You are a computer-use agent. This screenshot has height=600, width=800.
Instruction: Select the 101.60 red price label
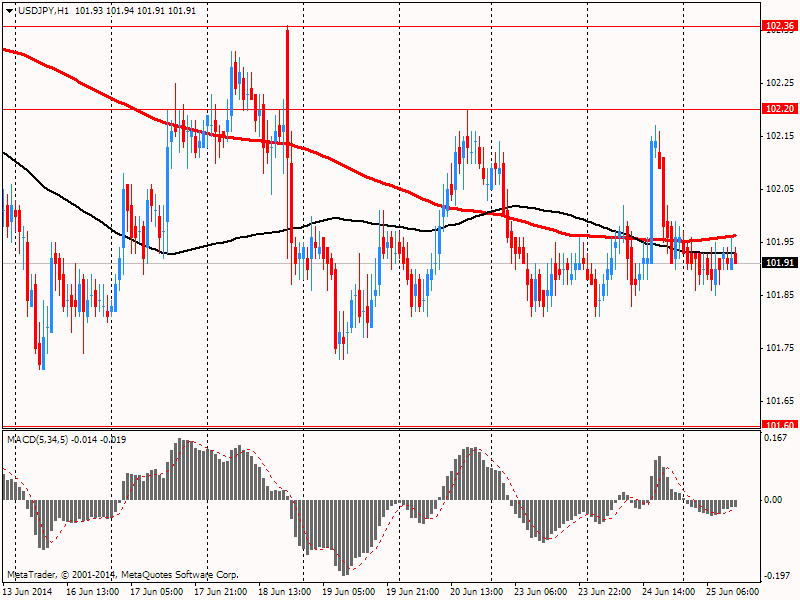[x=780, y=424]
